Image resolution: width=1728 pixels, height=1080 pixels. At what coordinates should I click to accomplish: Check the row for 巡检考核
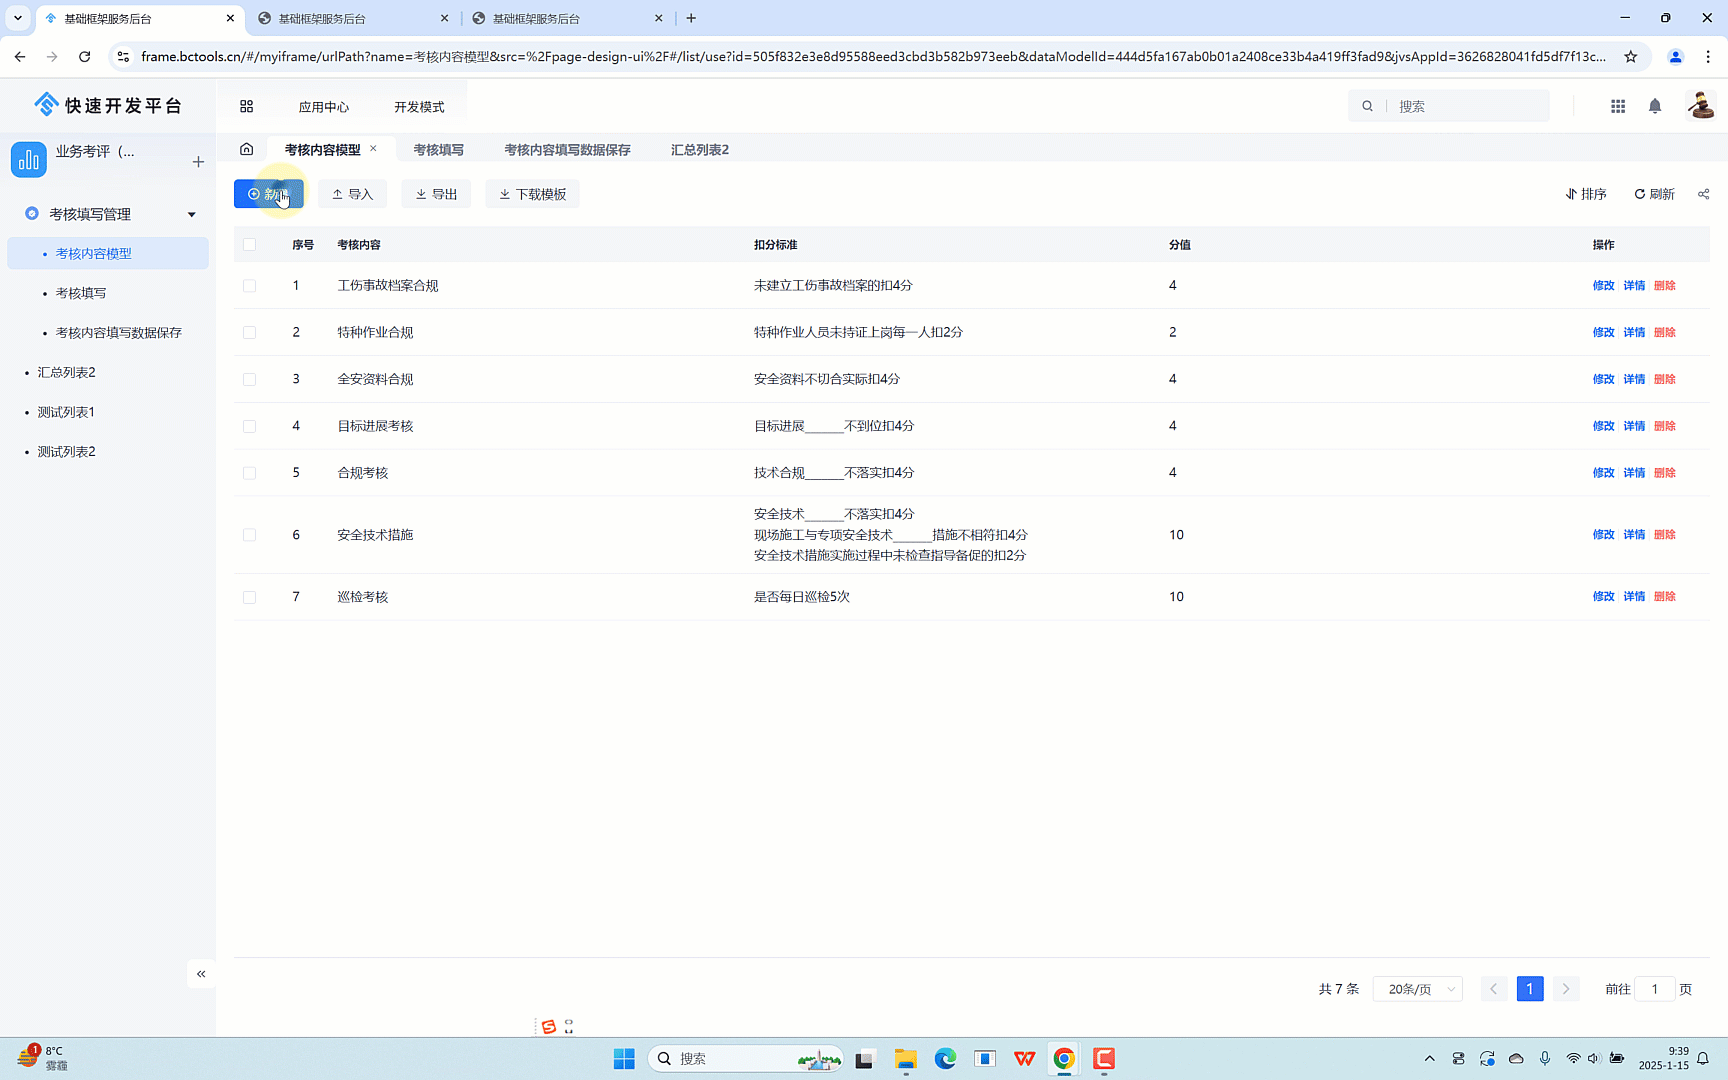click(249, 597)
